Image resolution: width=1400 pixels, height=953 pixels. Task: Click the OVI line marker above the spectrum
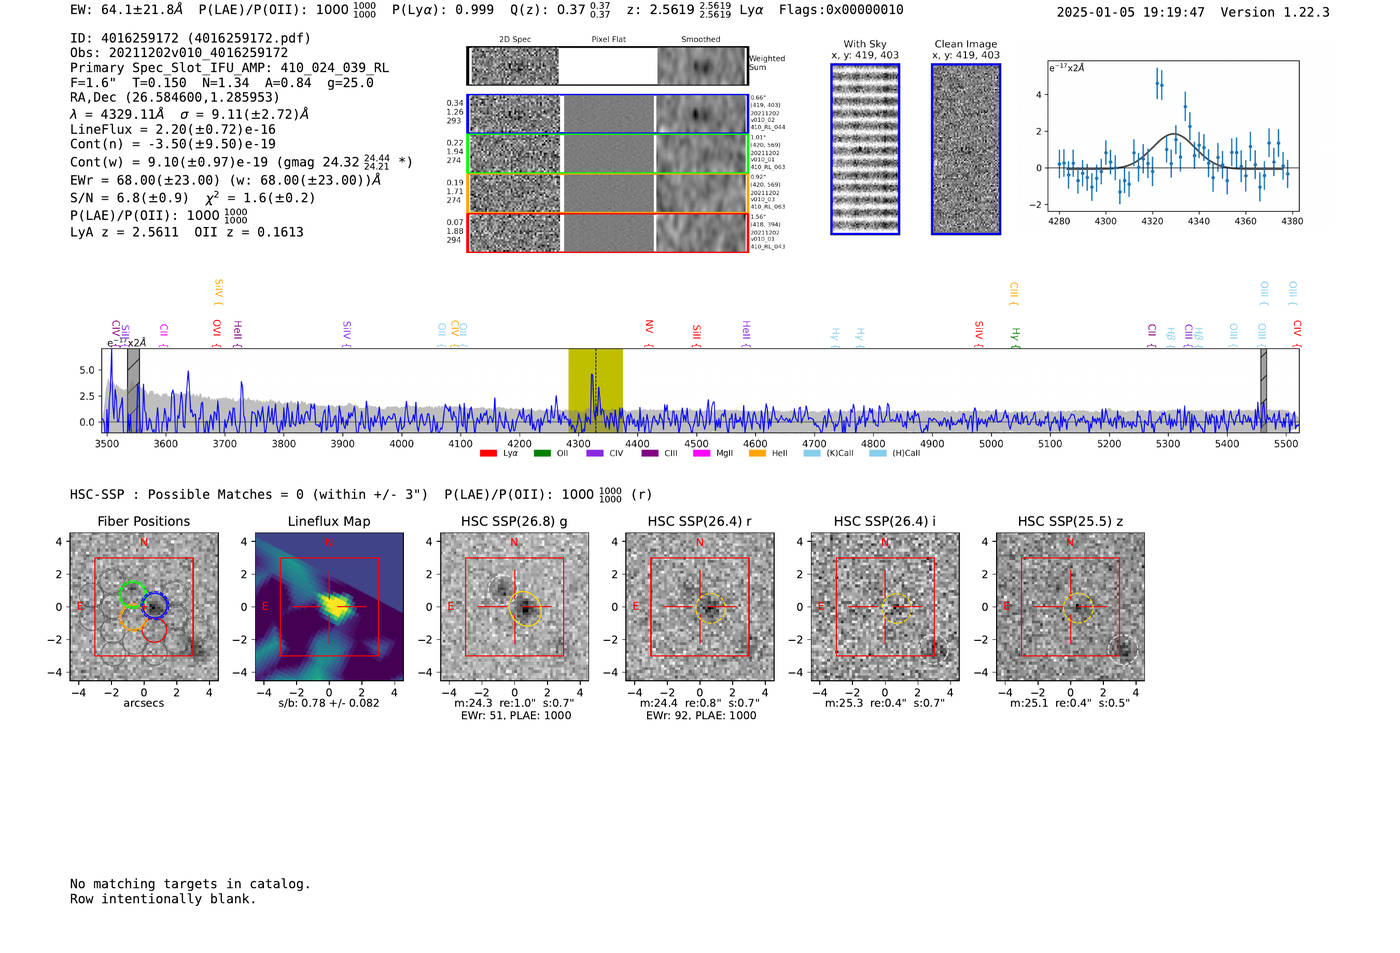click(216, 332)
